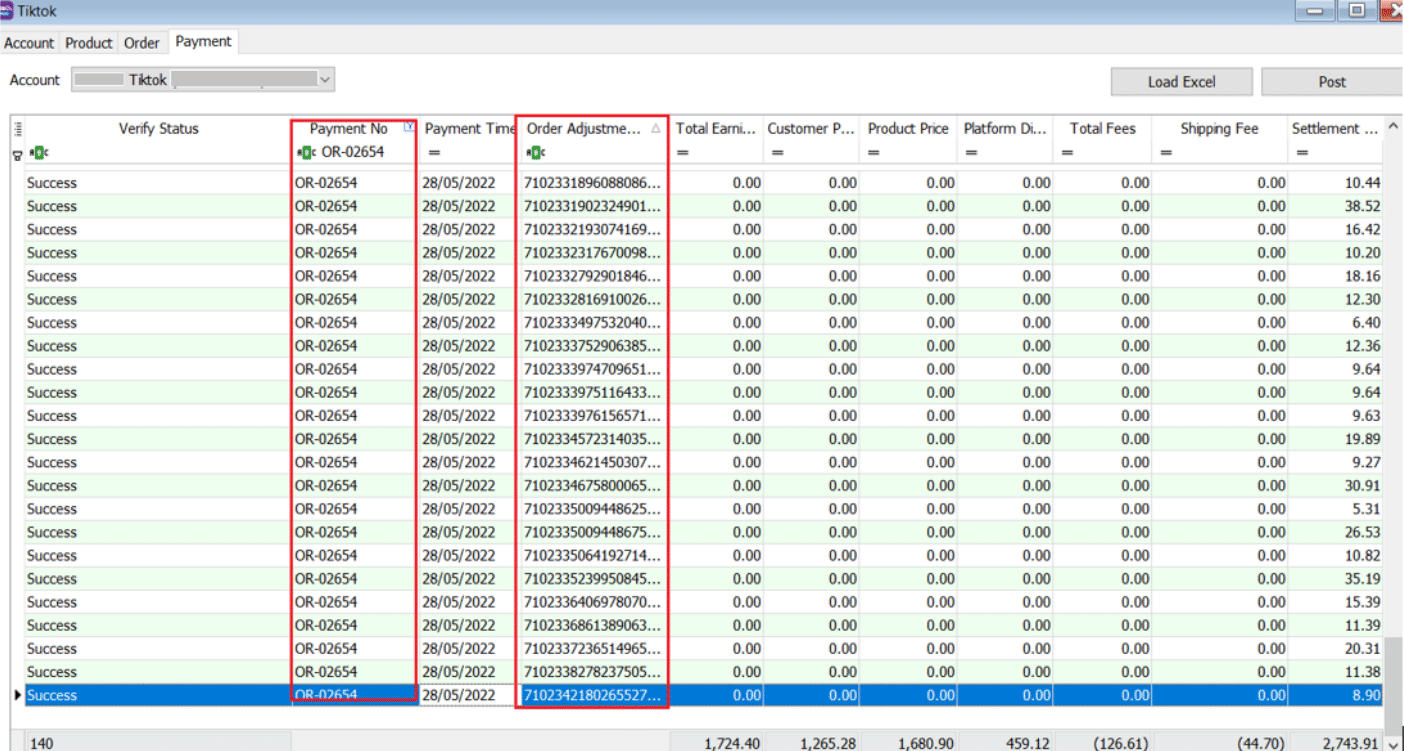The image size is (1404, 751).
Task: Select the row with settlement 38.52
Action: click(700, 206)
